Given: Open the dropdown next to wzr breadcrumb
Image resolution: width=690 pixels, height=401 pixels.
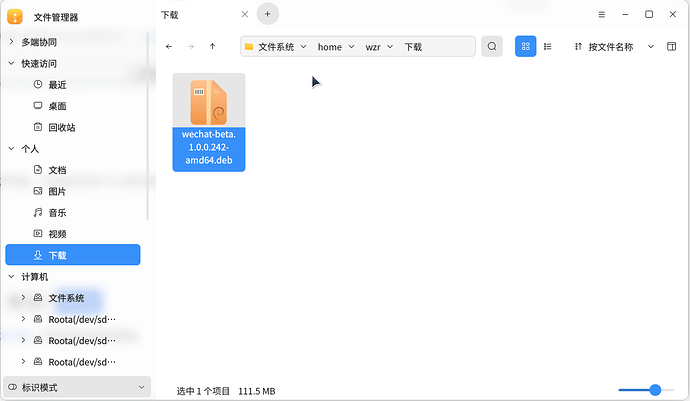Looking at the screenshot, I should 390,46.
